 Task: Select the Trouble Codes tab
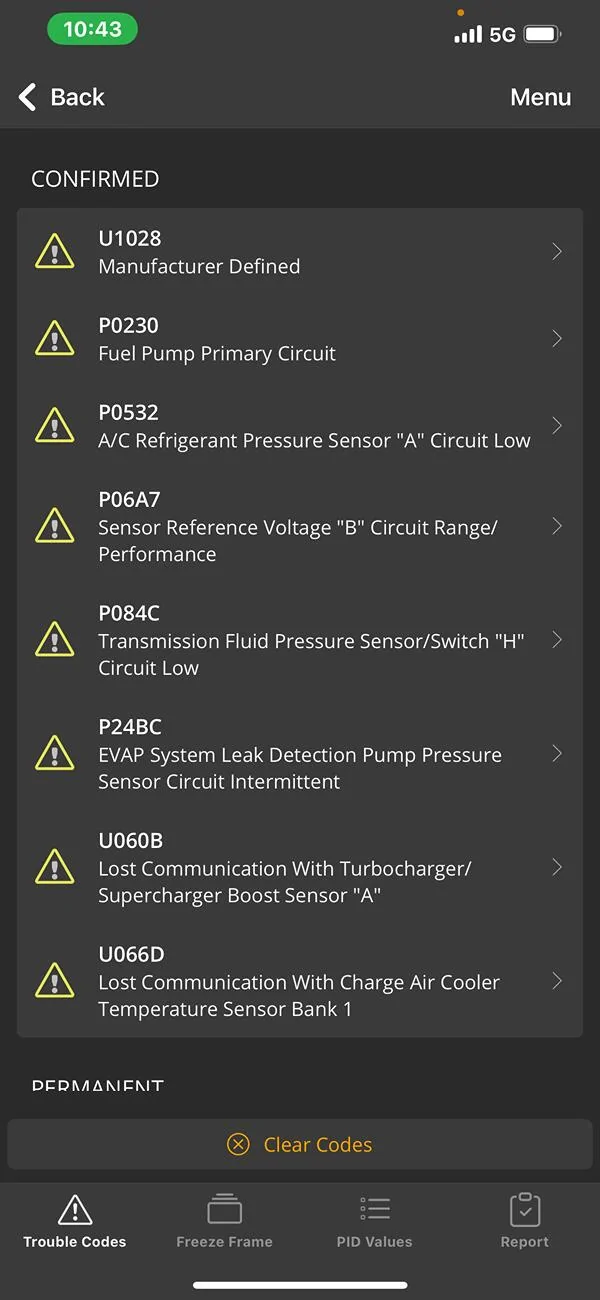pyautogui.click(x=75, y=1221)
